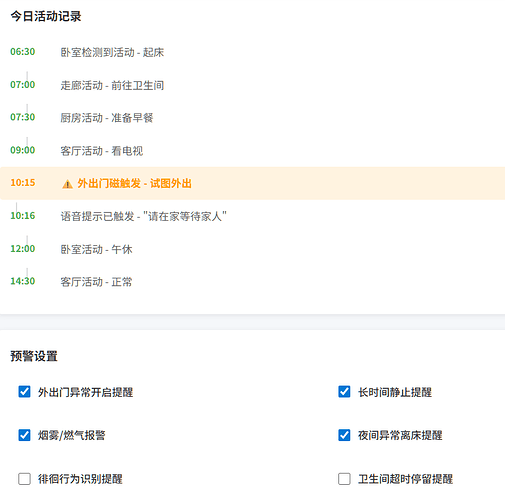Uncheck 夜间异常离床提醒 option

tap(344, 435)
